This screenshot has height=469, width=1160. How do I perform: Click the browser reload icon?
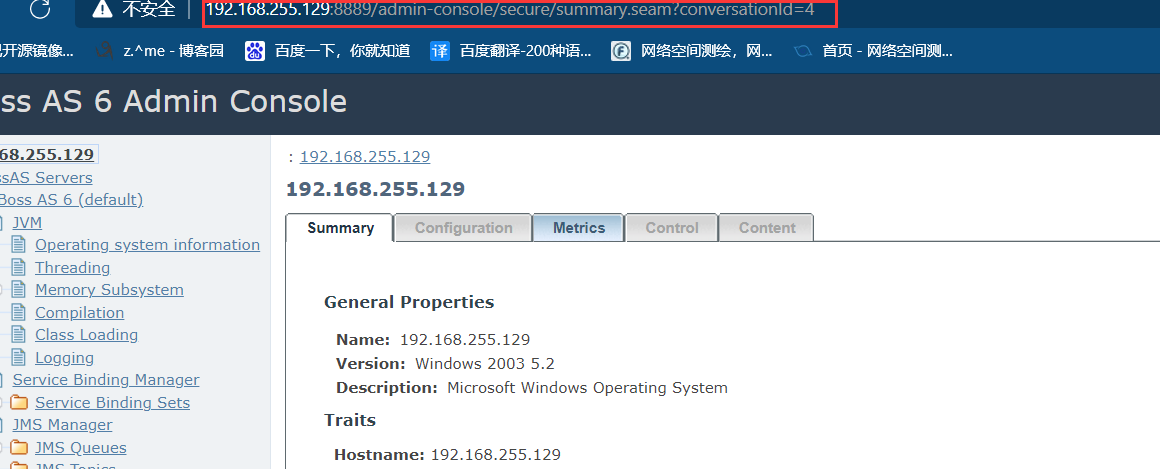point(41,10)
